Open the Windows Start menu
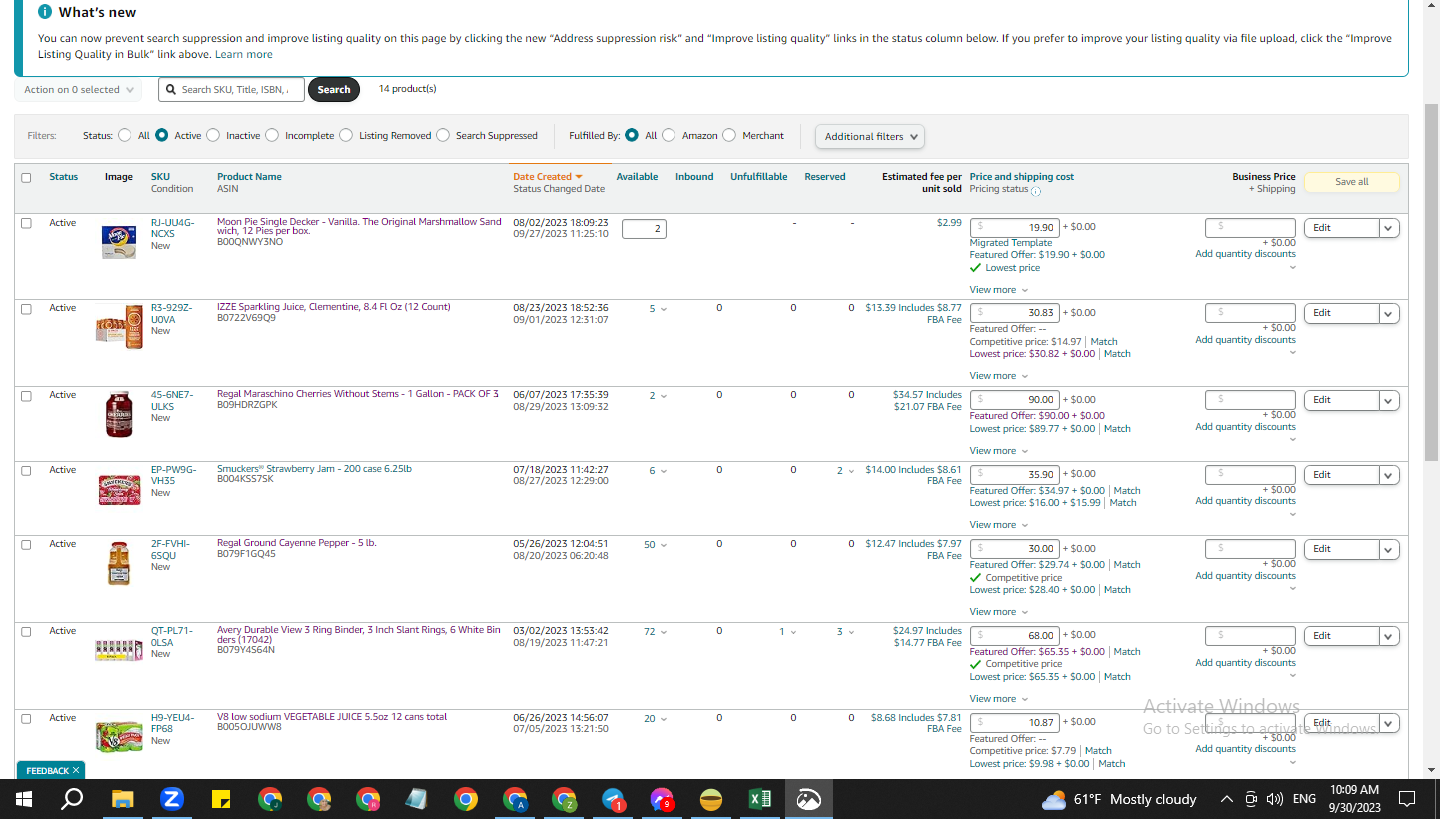 (24, 799)
